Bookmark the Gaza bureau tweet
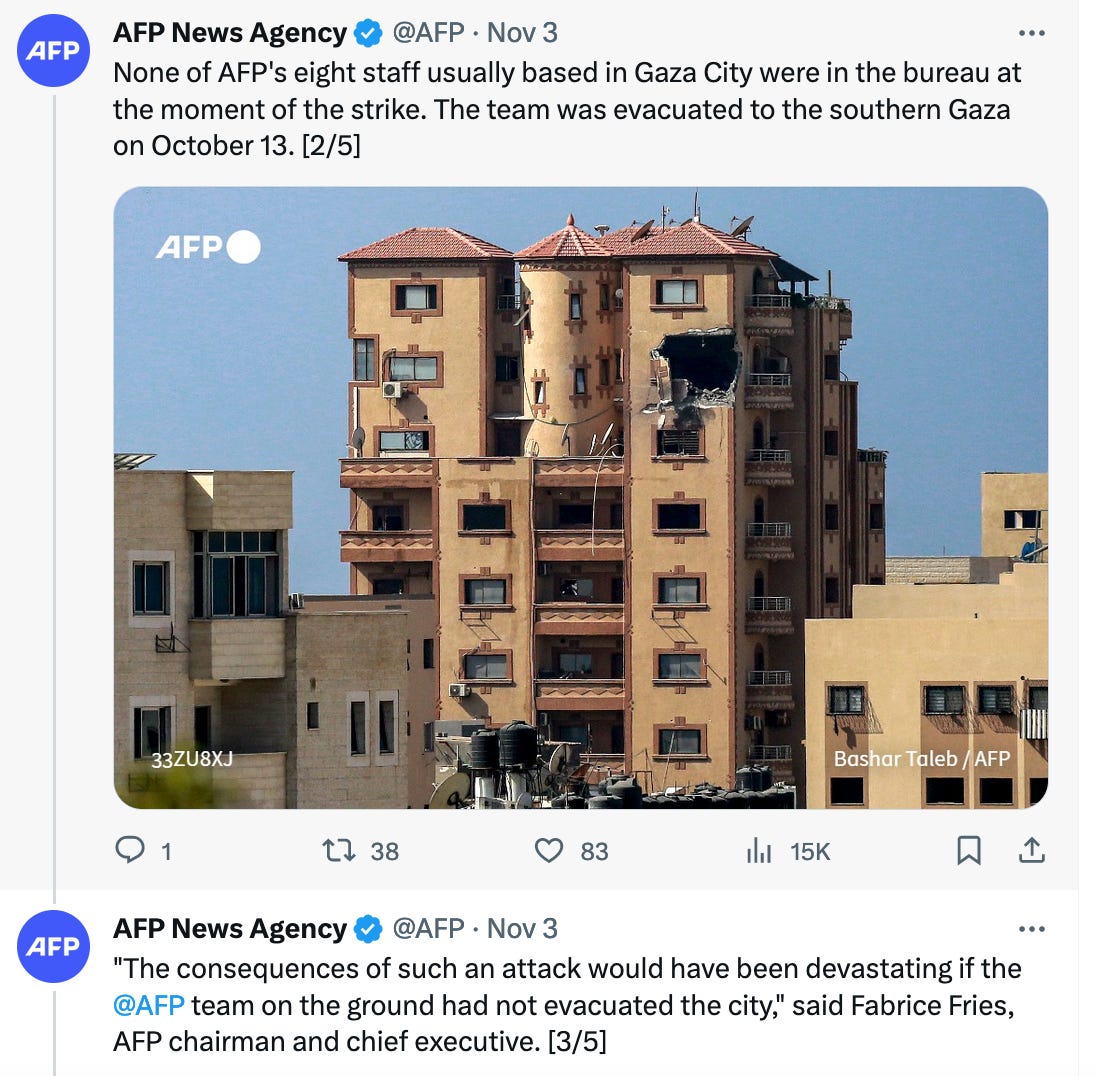The image size is (1094, 1076). (x=968, y=850)
